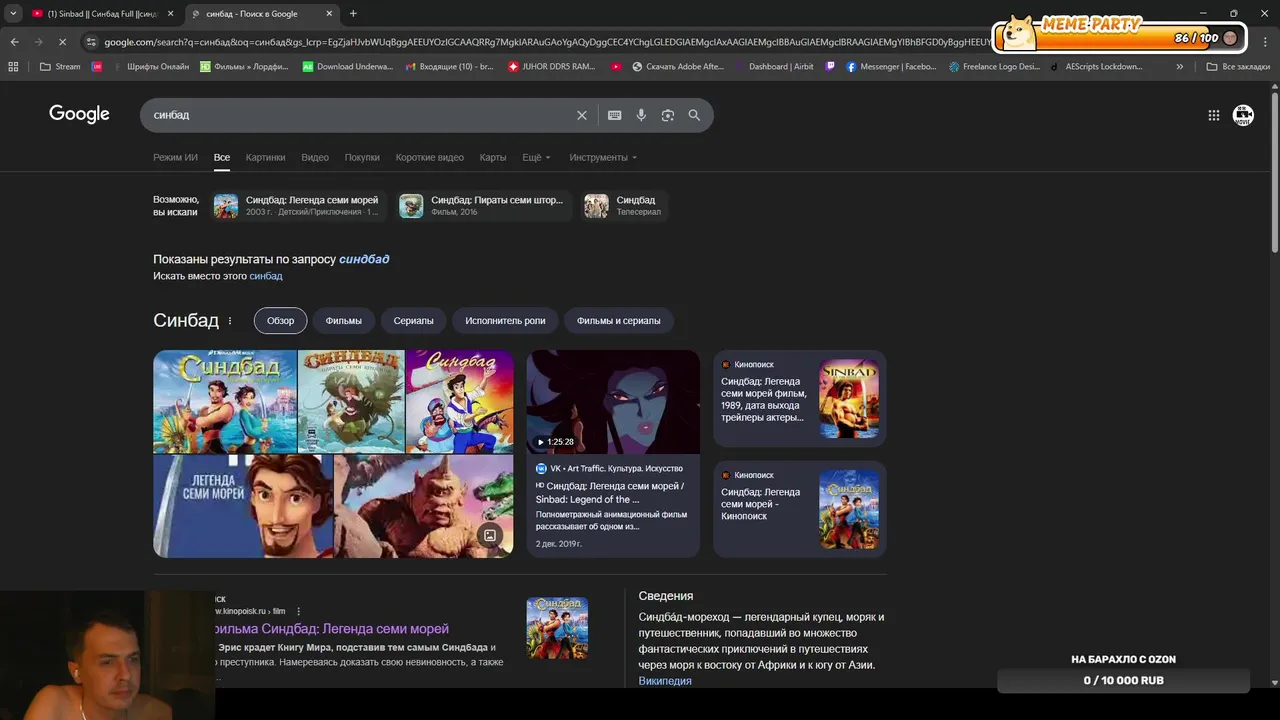Select the Сериалы filter chip
Screen dimensions: 1280x720
[414, 321]
